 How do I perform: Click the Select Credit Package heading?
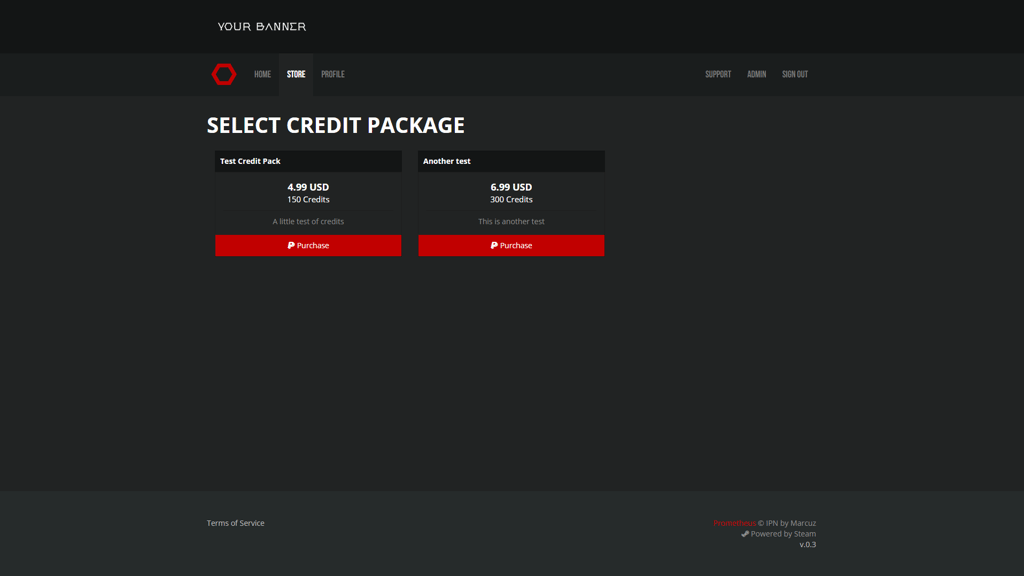point(336,125)
